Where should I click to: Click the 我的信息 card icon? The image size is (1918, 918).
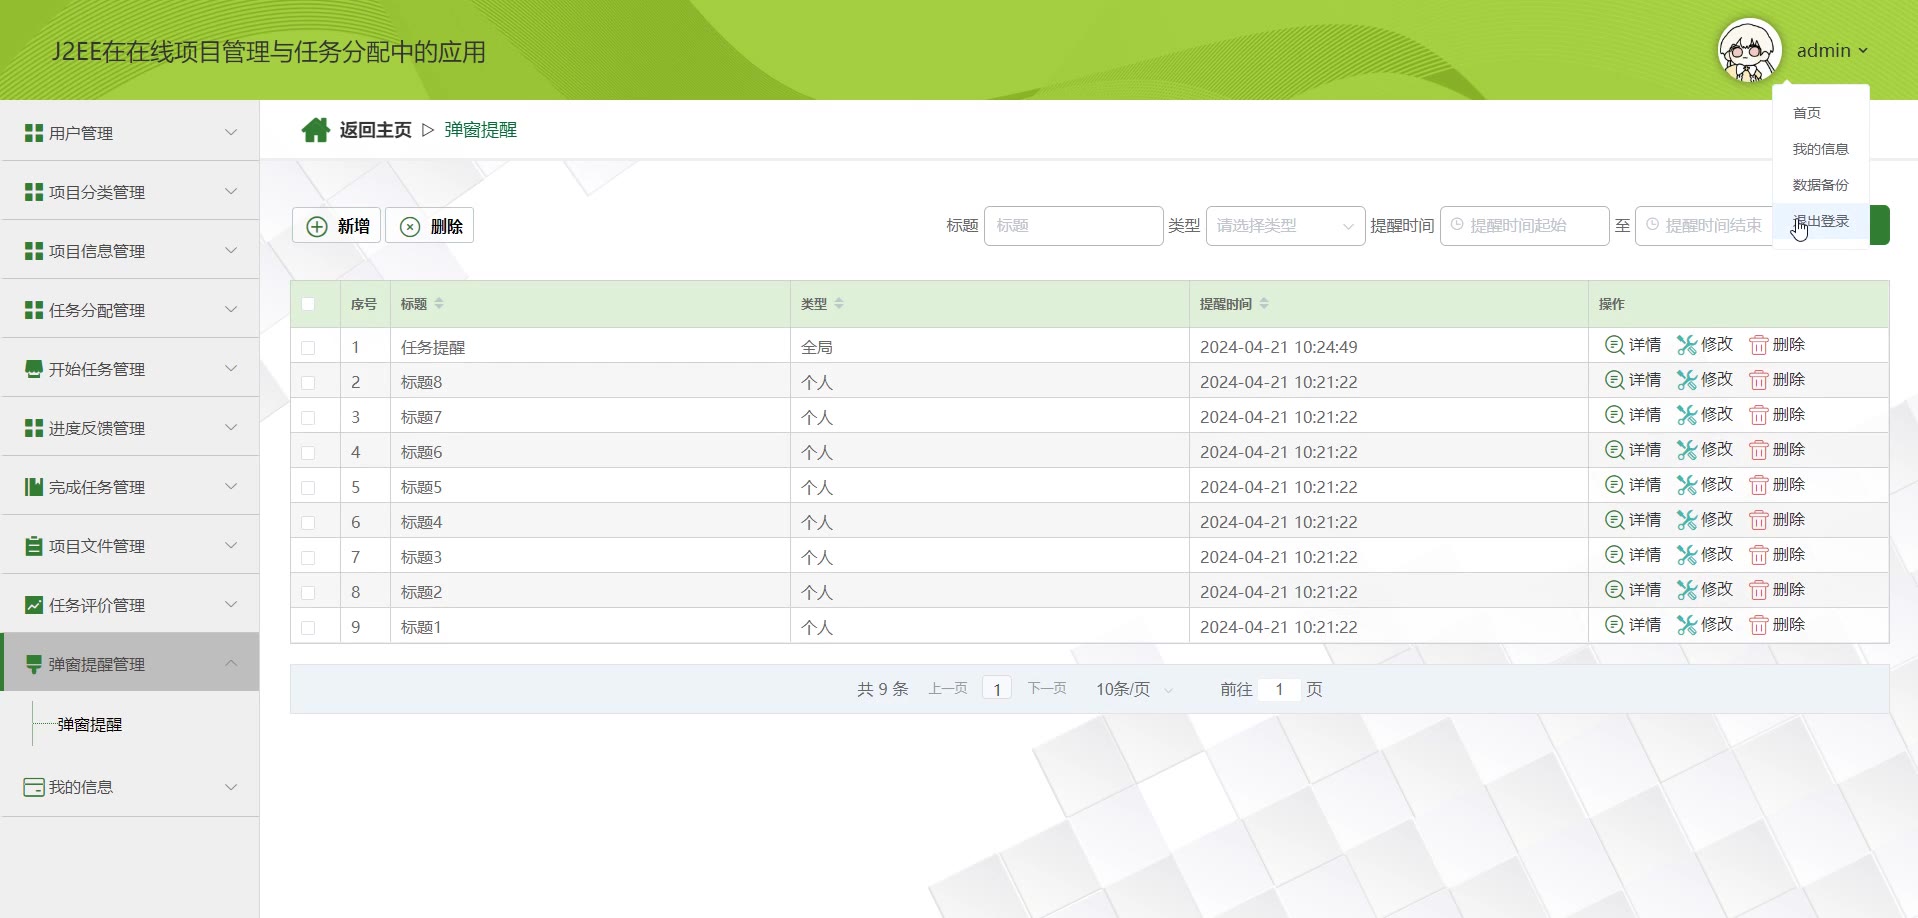coord(34,787)
